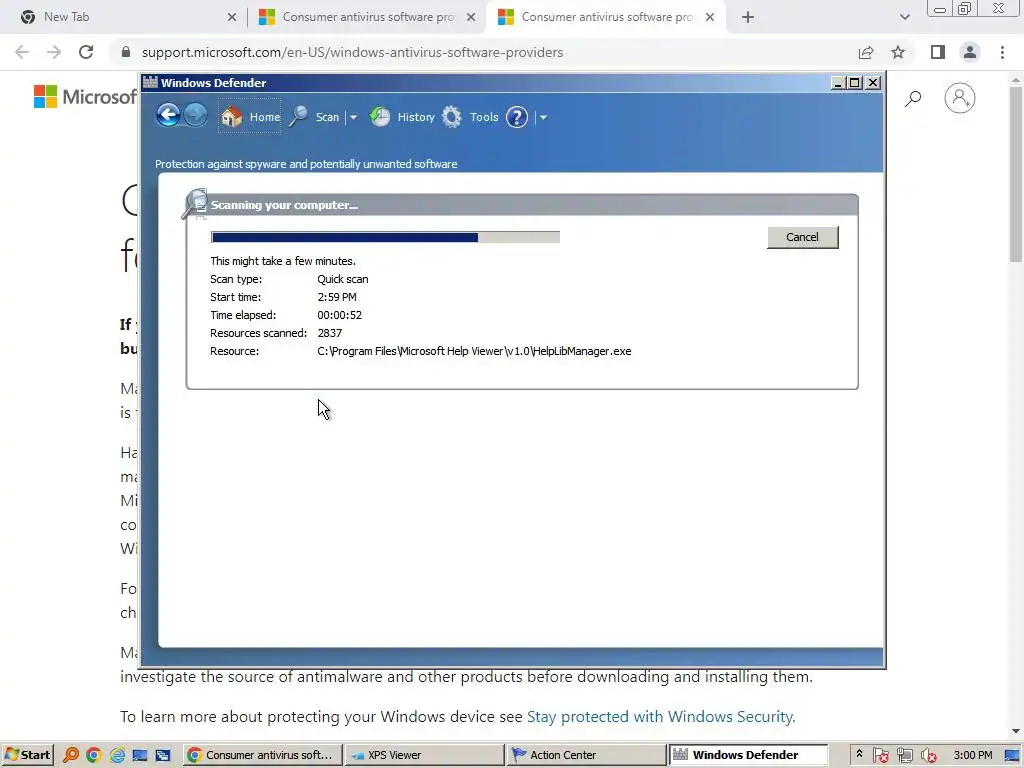Click the forward arrow in Windows Defender
The image size is (1024, 768).
195,116
